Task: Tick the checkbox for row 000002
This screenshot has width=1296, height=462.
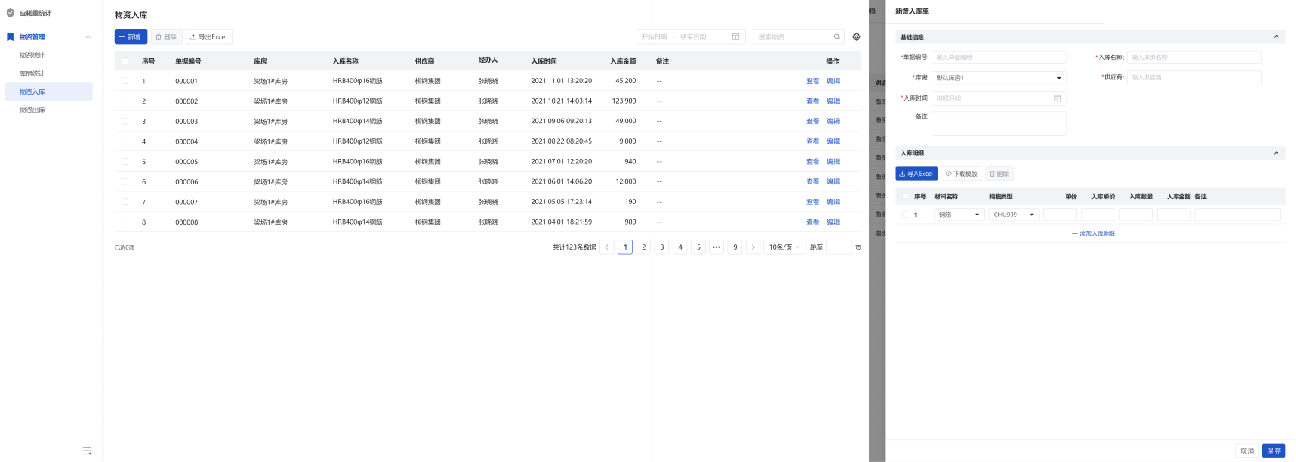Action: [125, 101]
